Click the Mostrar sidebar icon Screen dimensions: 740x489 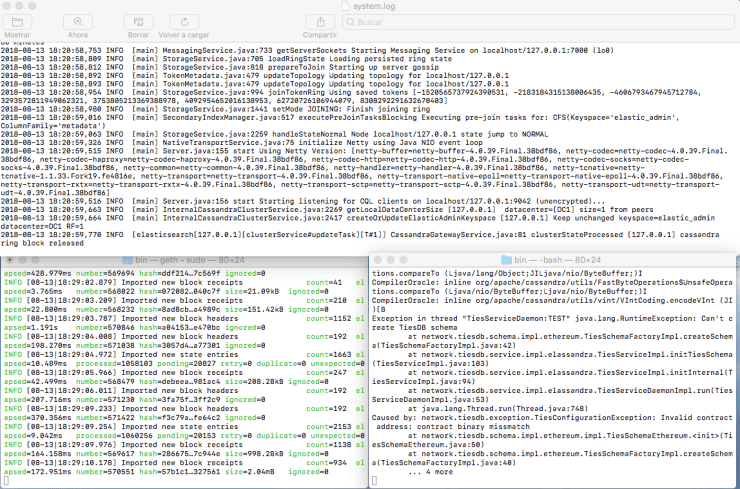coord(17,20)
